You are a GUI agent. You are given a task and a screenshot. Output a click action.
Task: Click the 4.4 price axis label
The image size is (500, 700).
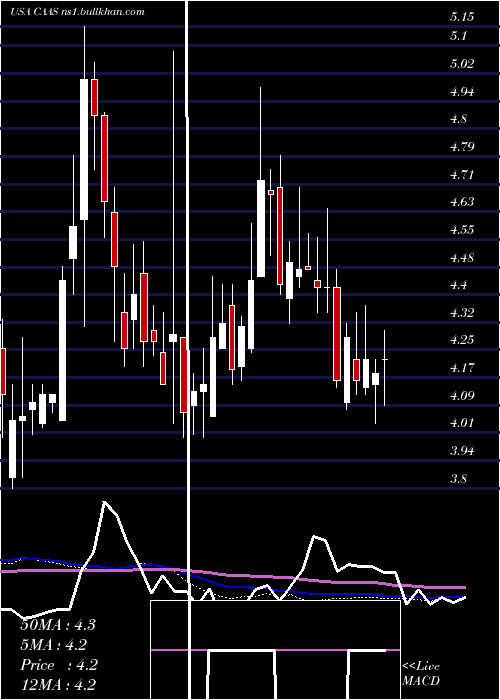click(x=459, y=284)
